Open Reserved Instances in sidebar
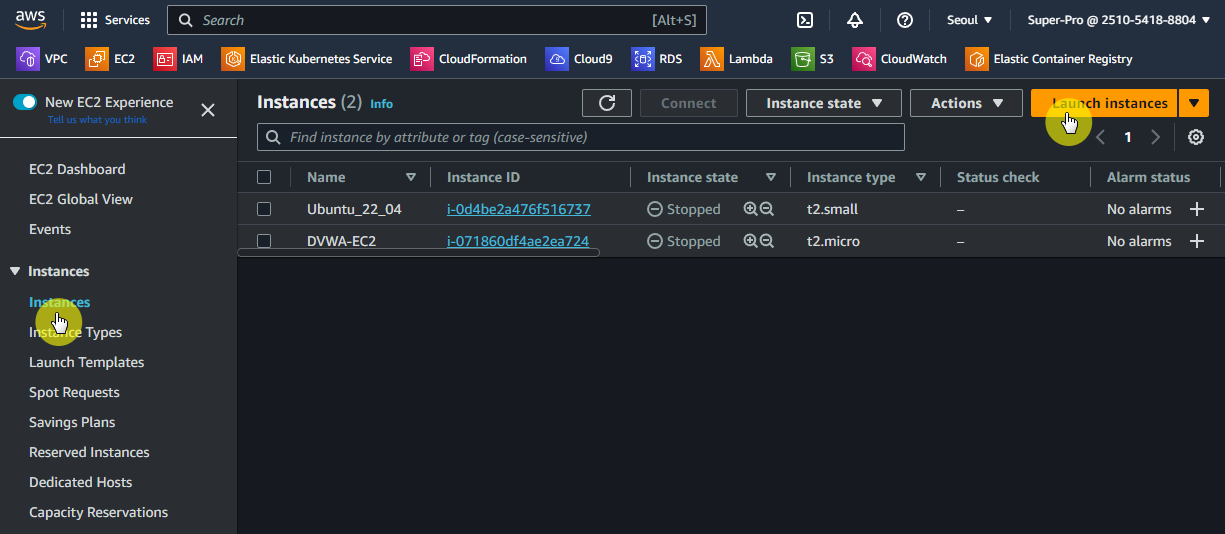Image resolution: width=1225 pixels, height=534 pixels. tap(89, 452)
